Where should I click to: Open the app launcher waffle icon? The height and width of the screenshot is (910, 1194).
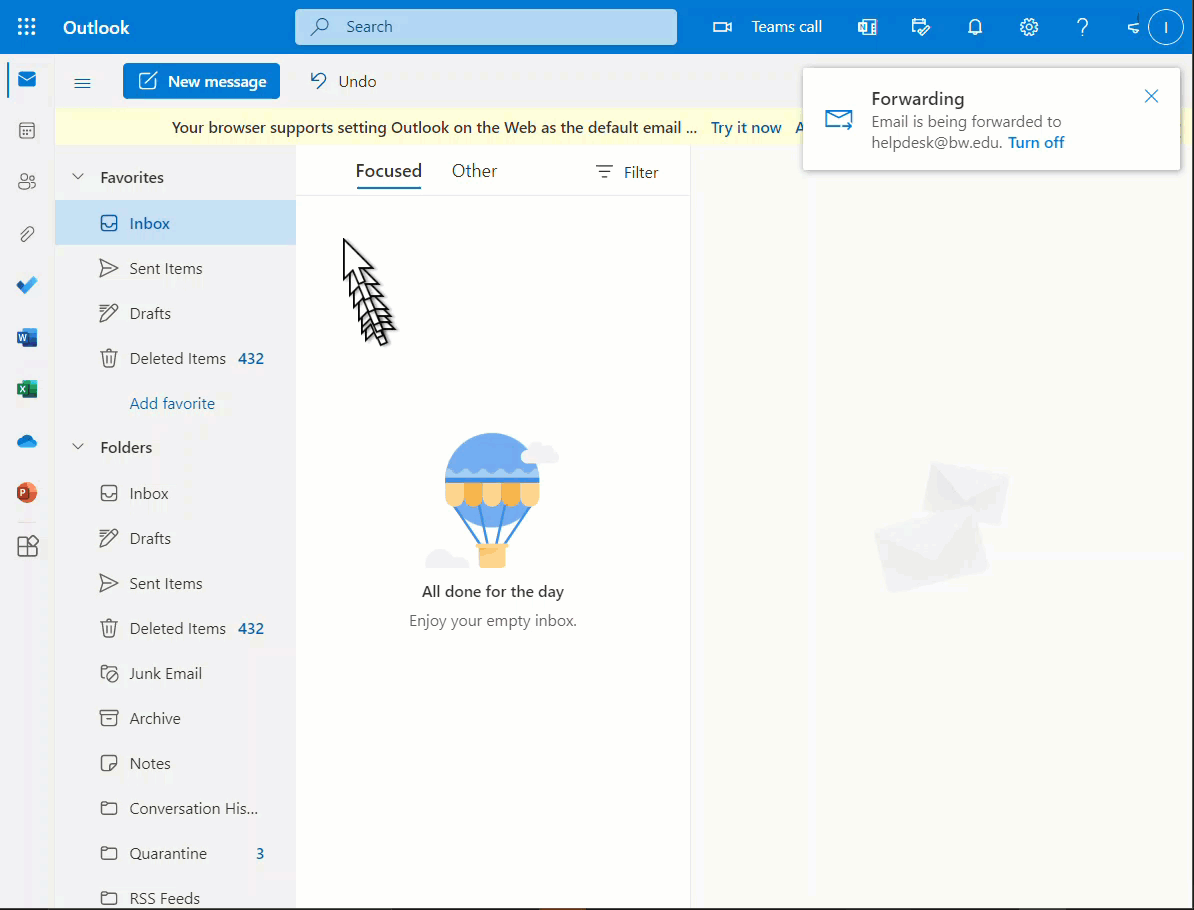pyautogui.click(x=27, y=27)
